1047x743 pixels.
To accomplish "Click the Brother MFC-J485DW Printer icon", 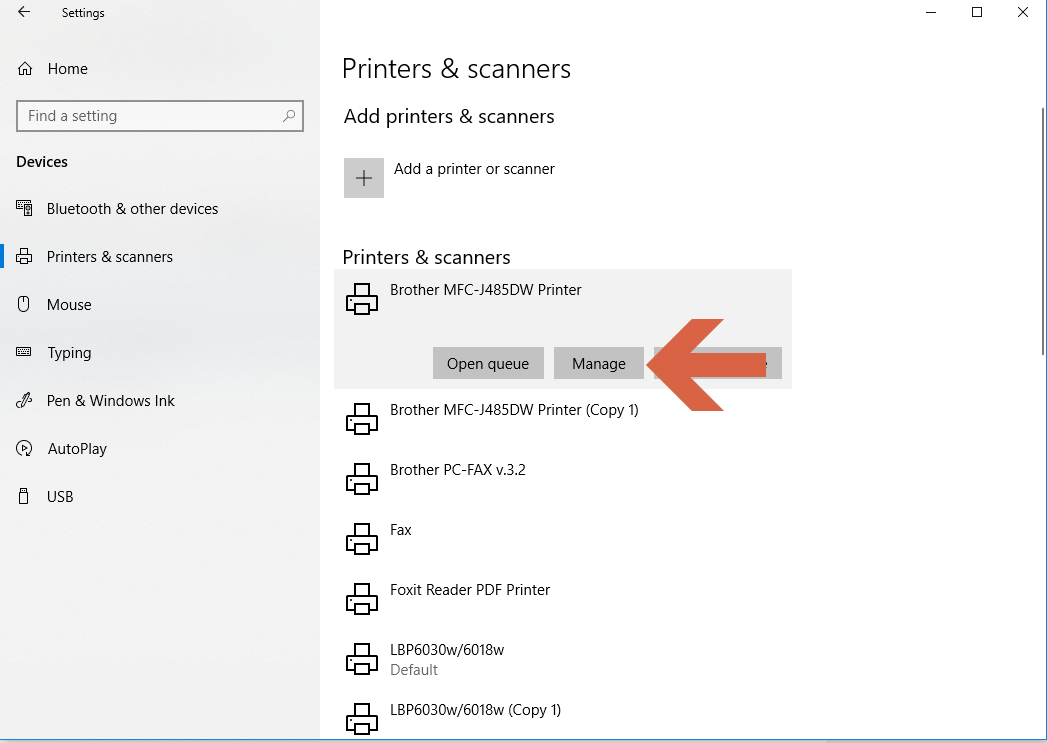I will 362,299.
